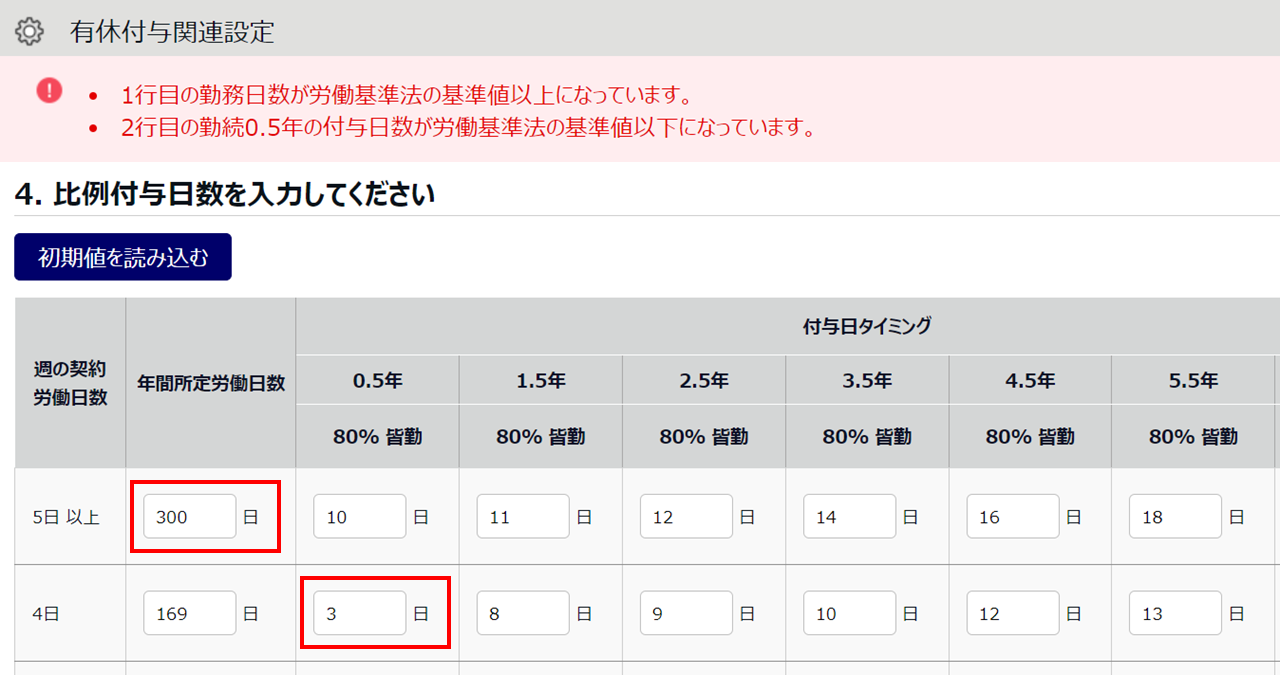Click the 4日 row label

(x=46, y=614)
